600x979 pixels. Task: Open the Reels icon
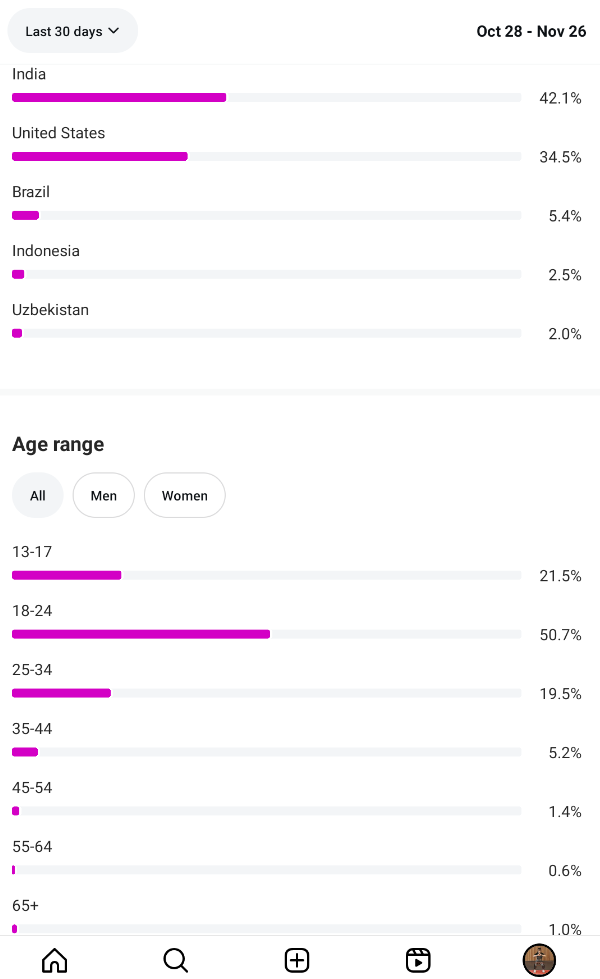418,960
